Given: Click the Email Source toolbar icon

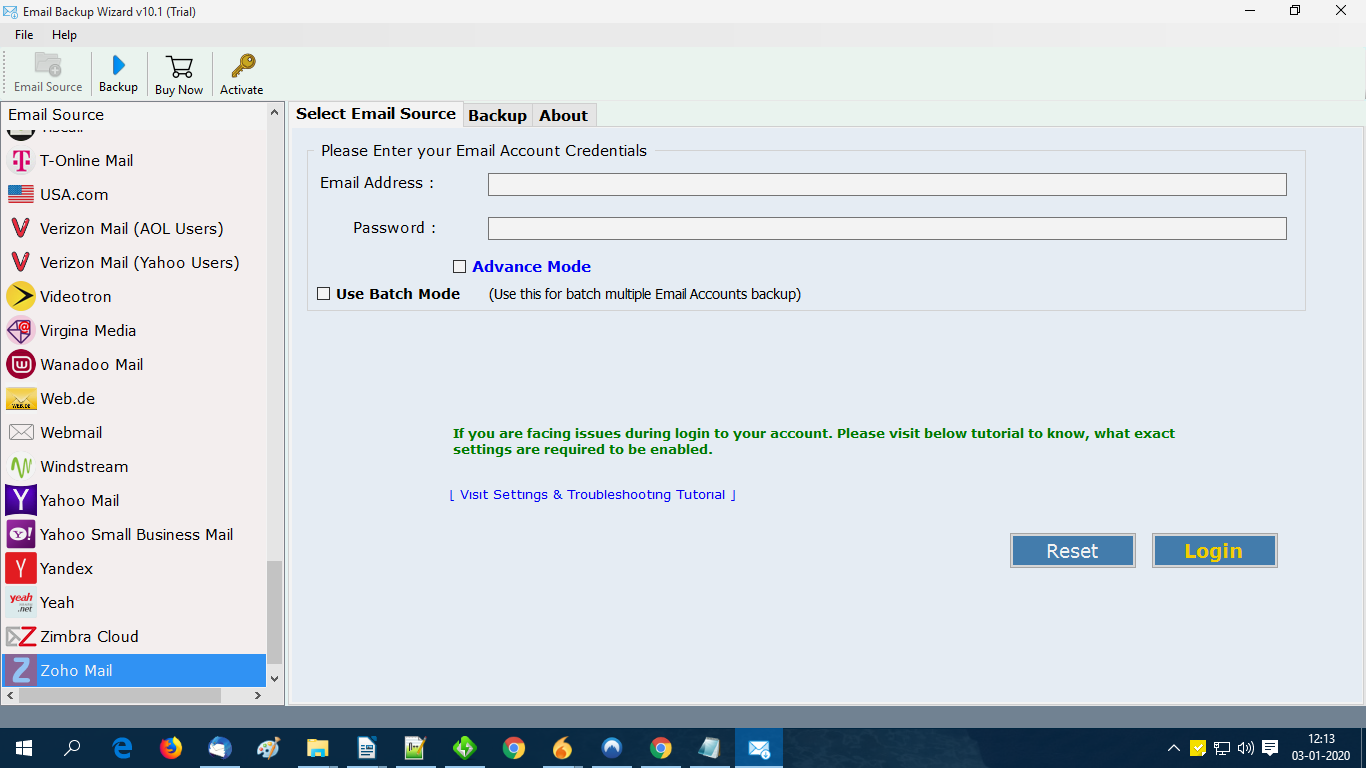Looking at the screenshot, I should (48, 65).
